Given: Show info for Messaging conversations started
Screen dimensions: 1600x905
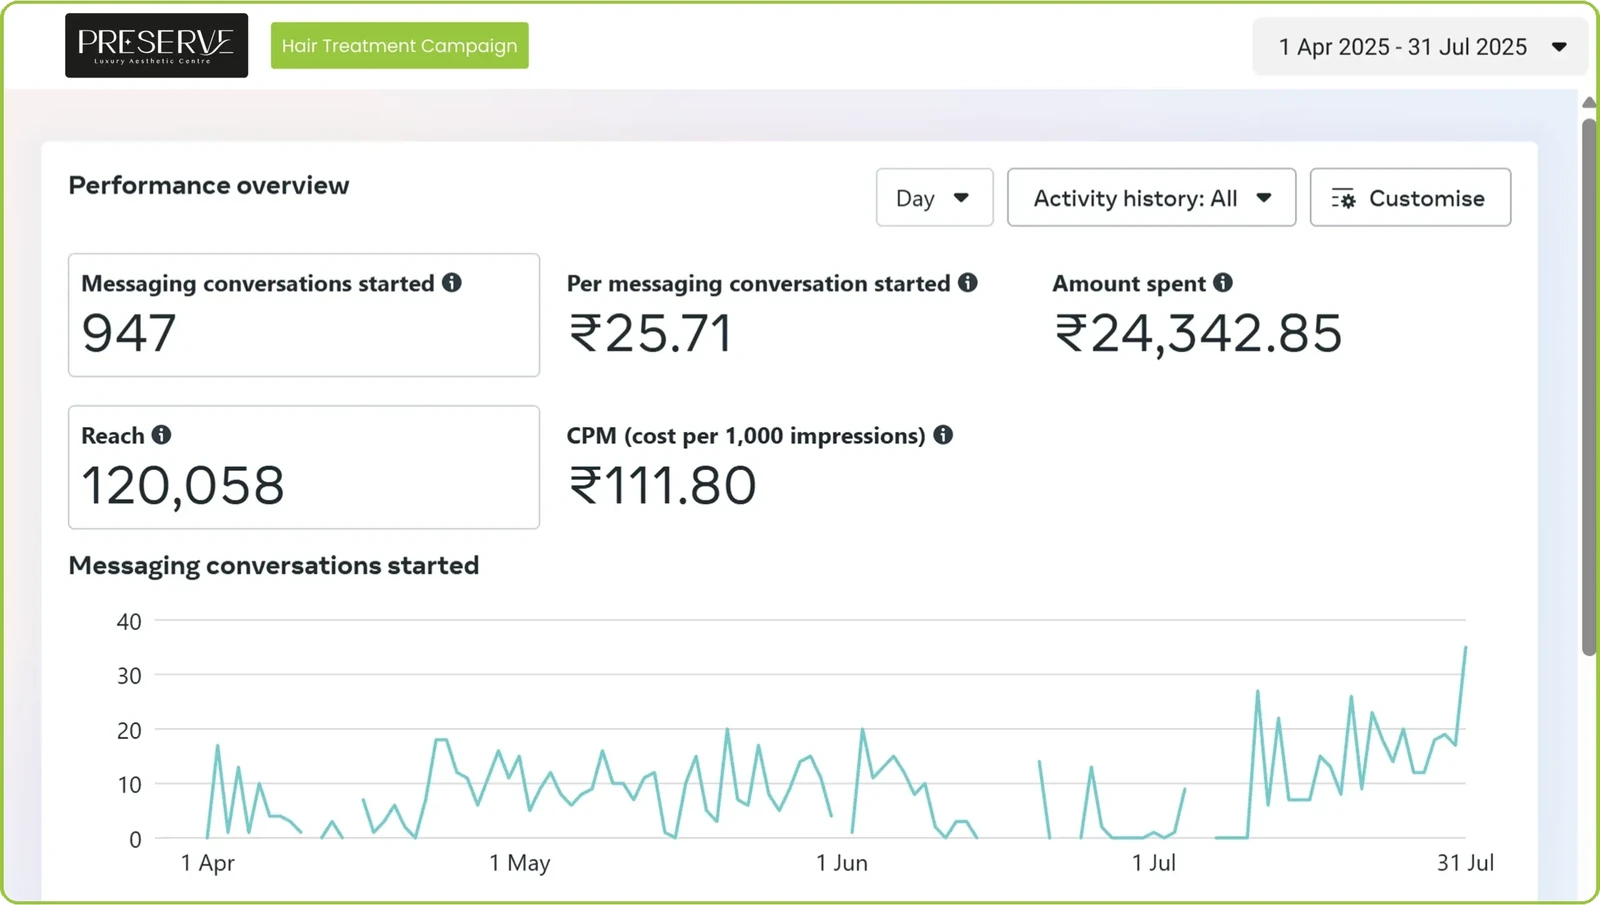Looking at the screenshot, I should point(452,283).
